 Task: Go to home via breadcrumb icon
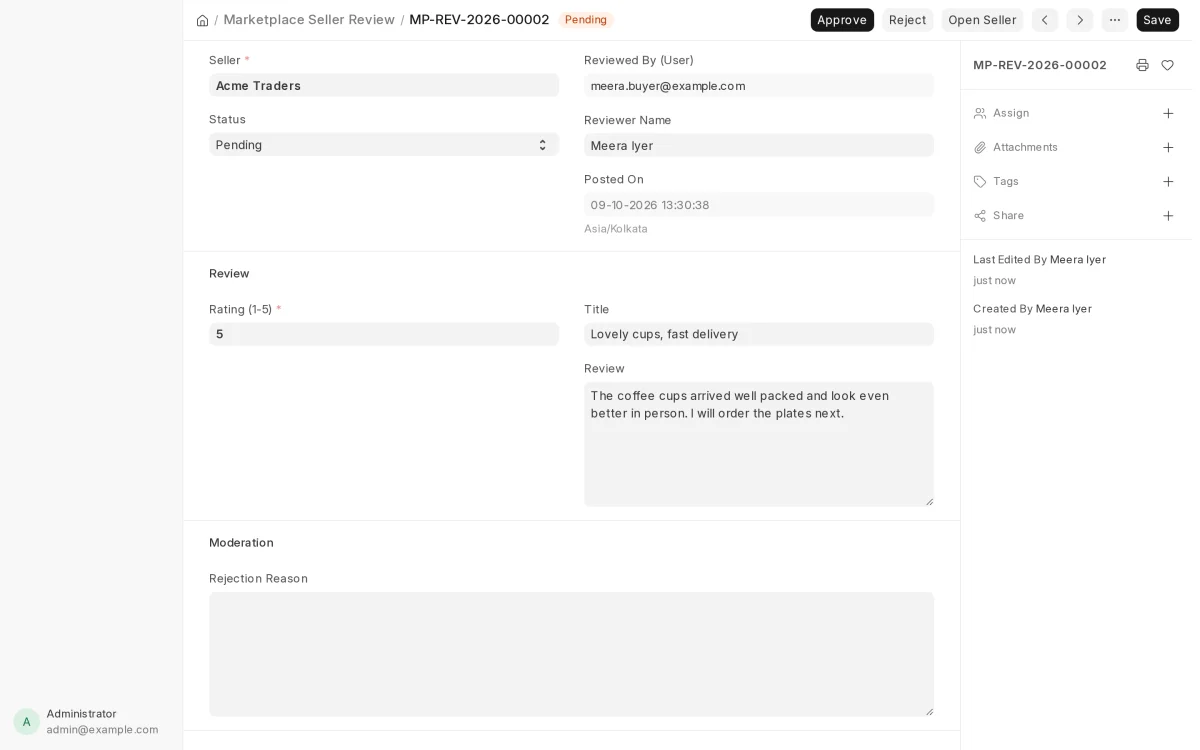pyautogui.click(x=202, y=20)
